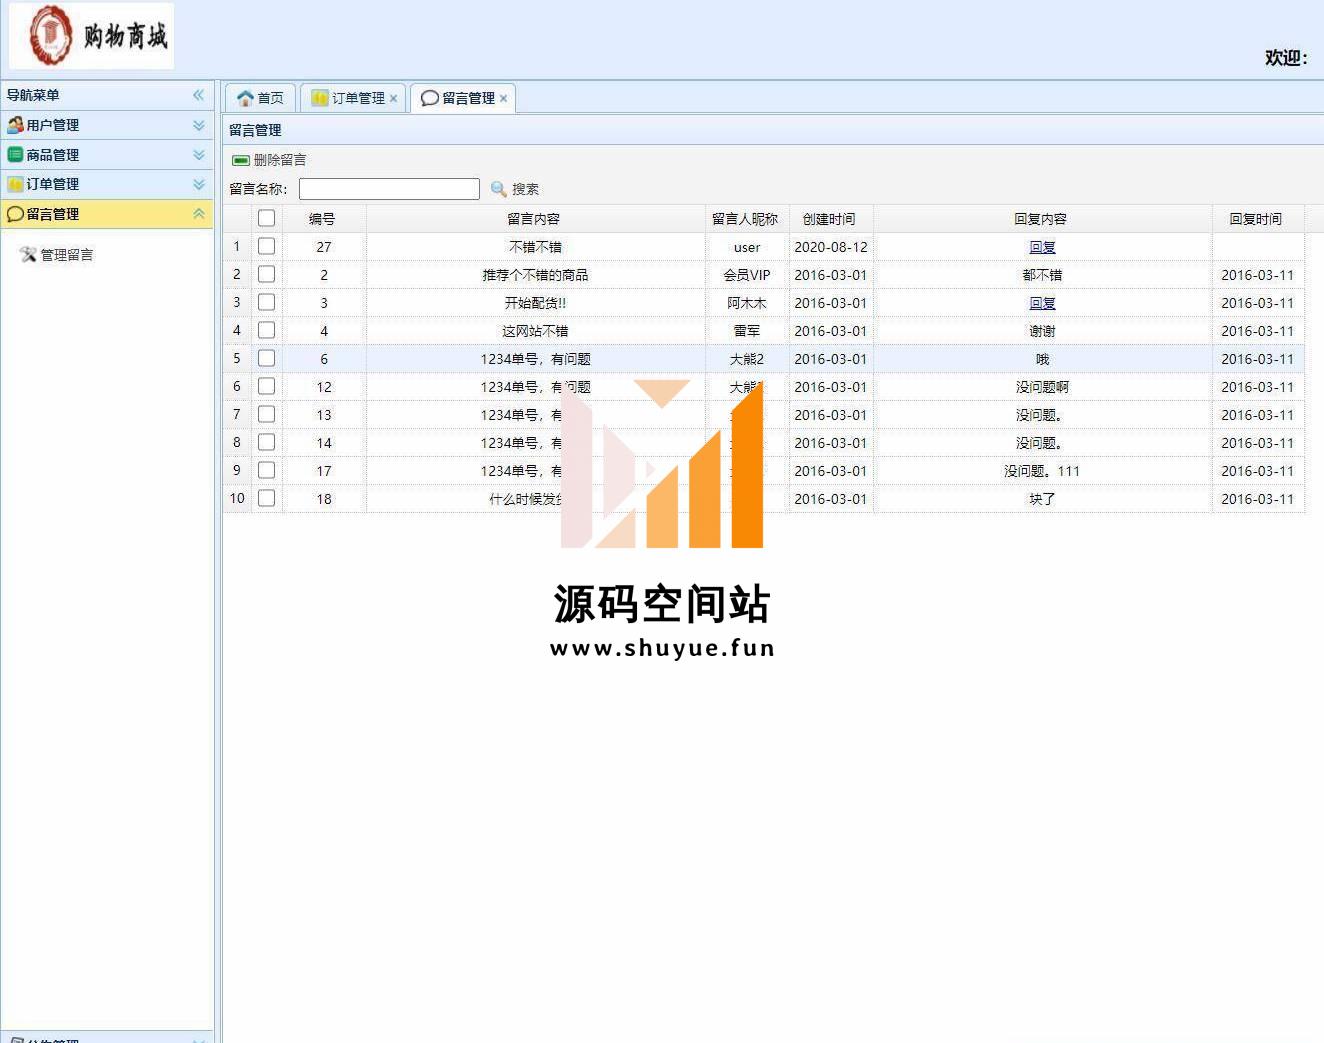Viewport: 1324px width, 1043px height.
Task: Select the 没问题。111 reply cell
Action: (1042, 471)
